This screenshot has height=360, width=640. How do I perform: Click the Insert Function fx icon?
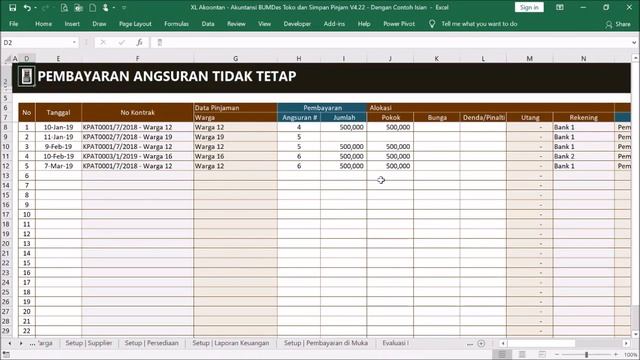point(139,42)
